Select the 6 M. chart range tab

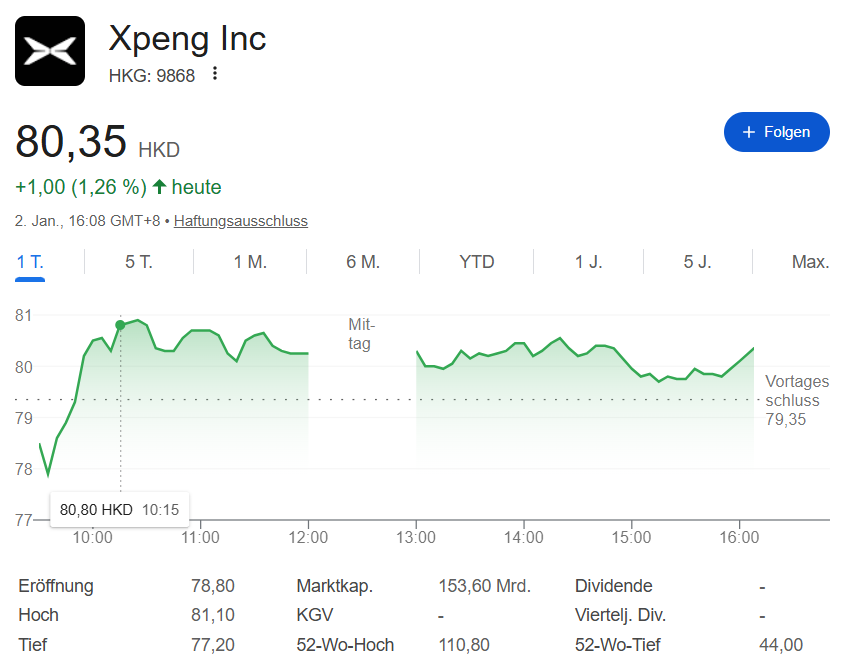pos(363,262)
